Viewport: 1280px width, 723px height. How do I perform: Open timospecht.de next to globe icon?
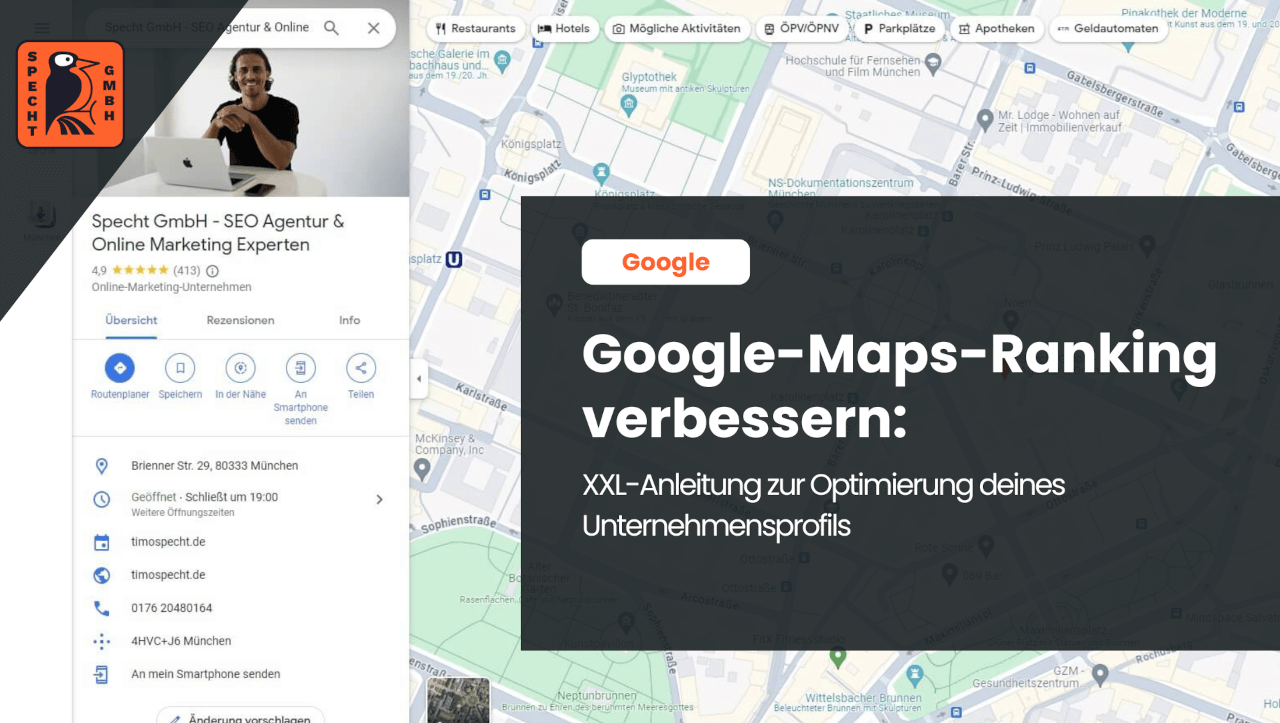[168, 575]
